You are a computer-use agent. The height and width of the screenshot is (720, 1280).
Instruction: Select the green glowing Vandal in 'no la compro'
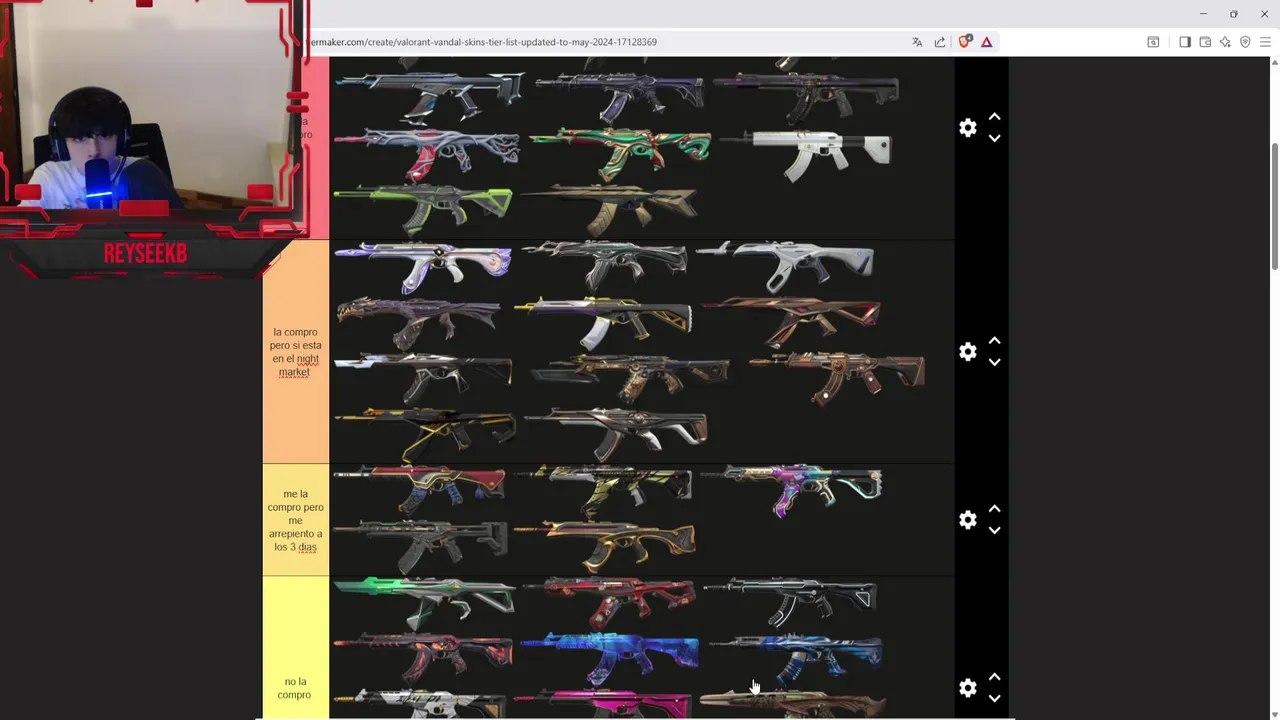[x=424, y=602]
